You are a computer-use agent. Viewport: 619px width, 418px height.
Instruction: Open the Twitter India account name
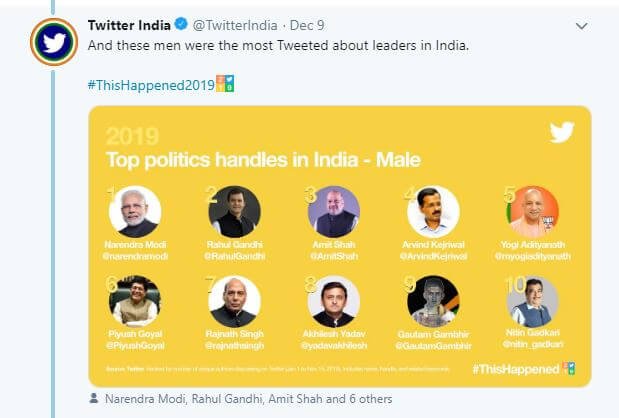tap(129, 24)
